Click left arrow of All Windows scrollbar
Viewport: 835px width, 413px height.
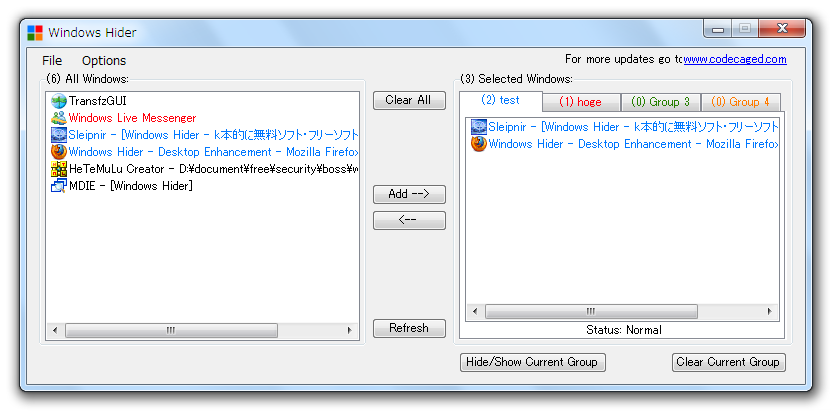[x=55, y=331]
